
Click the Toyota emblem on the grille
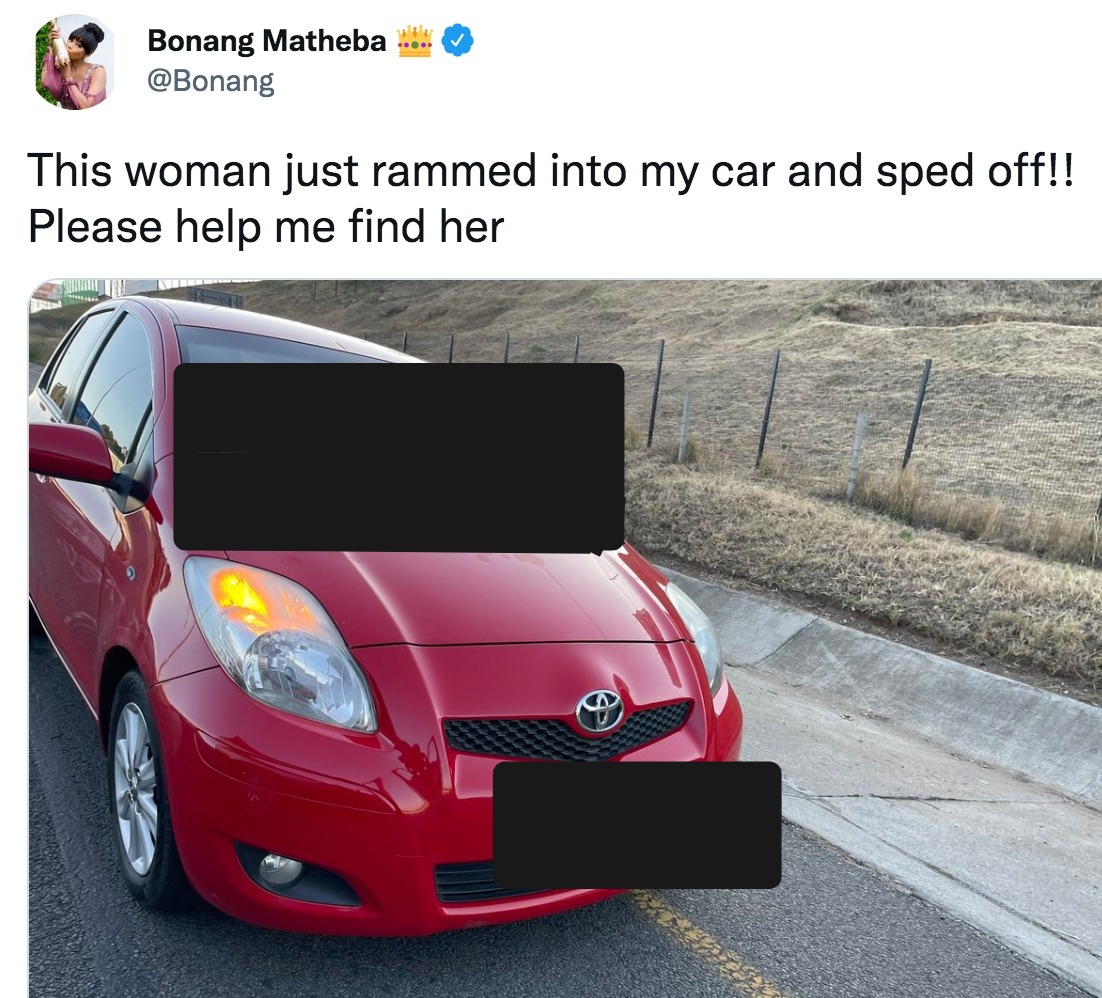599,710
